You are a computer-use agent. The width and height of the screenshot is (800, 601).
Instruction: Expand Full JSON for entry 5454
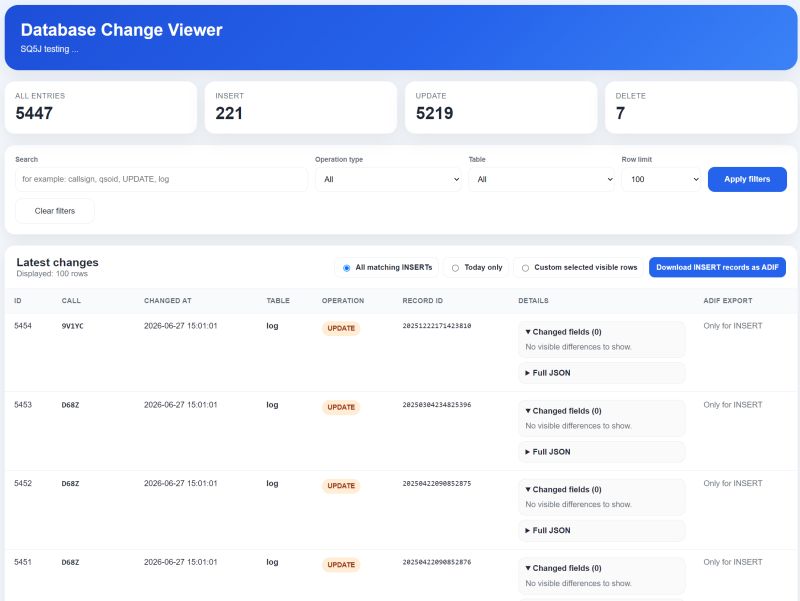[x=547, y=373]
